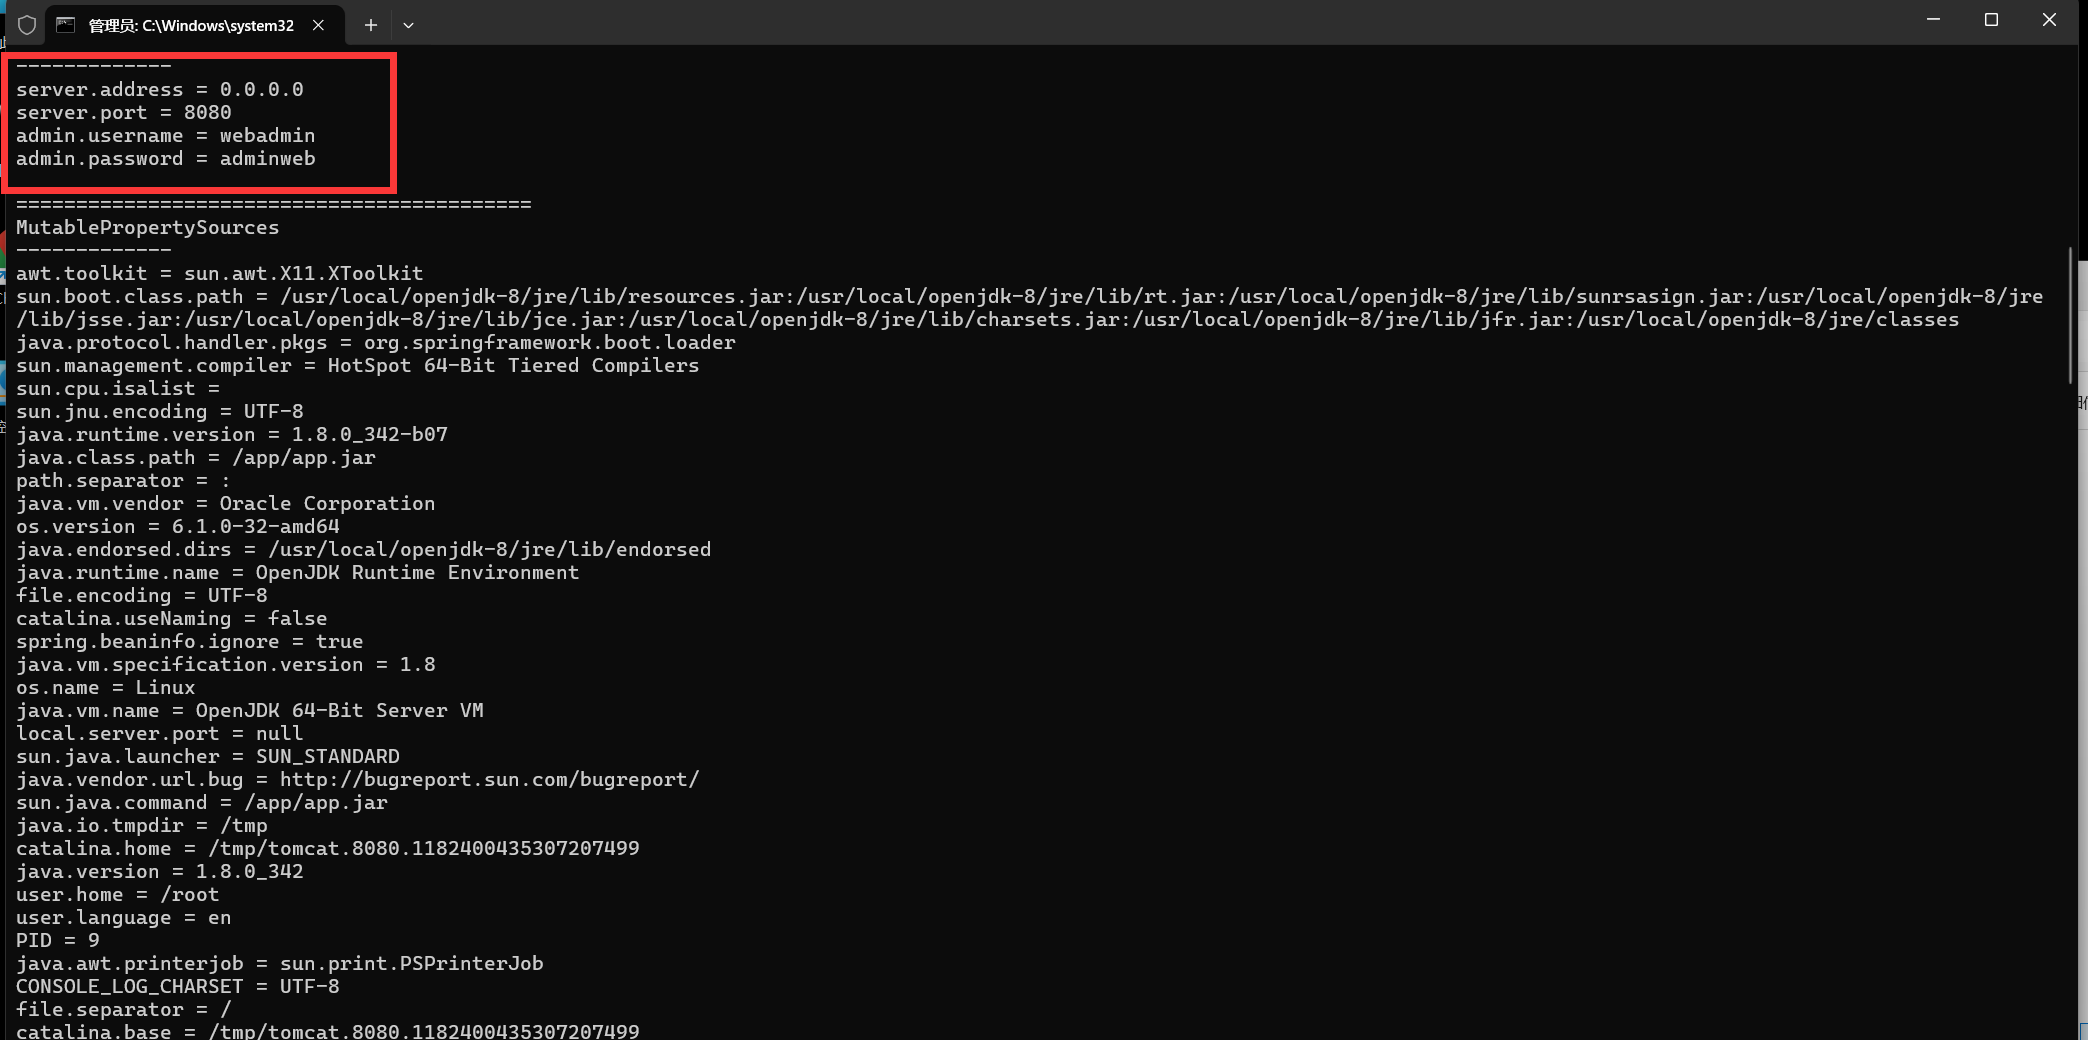
Task: Maximize the terminal window
Action: point(1991,20)
